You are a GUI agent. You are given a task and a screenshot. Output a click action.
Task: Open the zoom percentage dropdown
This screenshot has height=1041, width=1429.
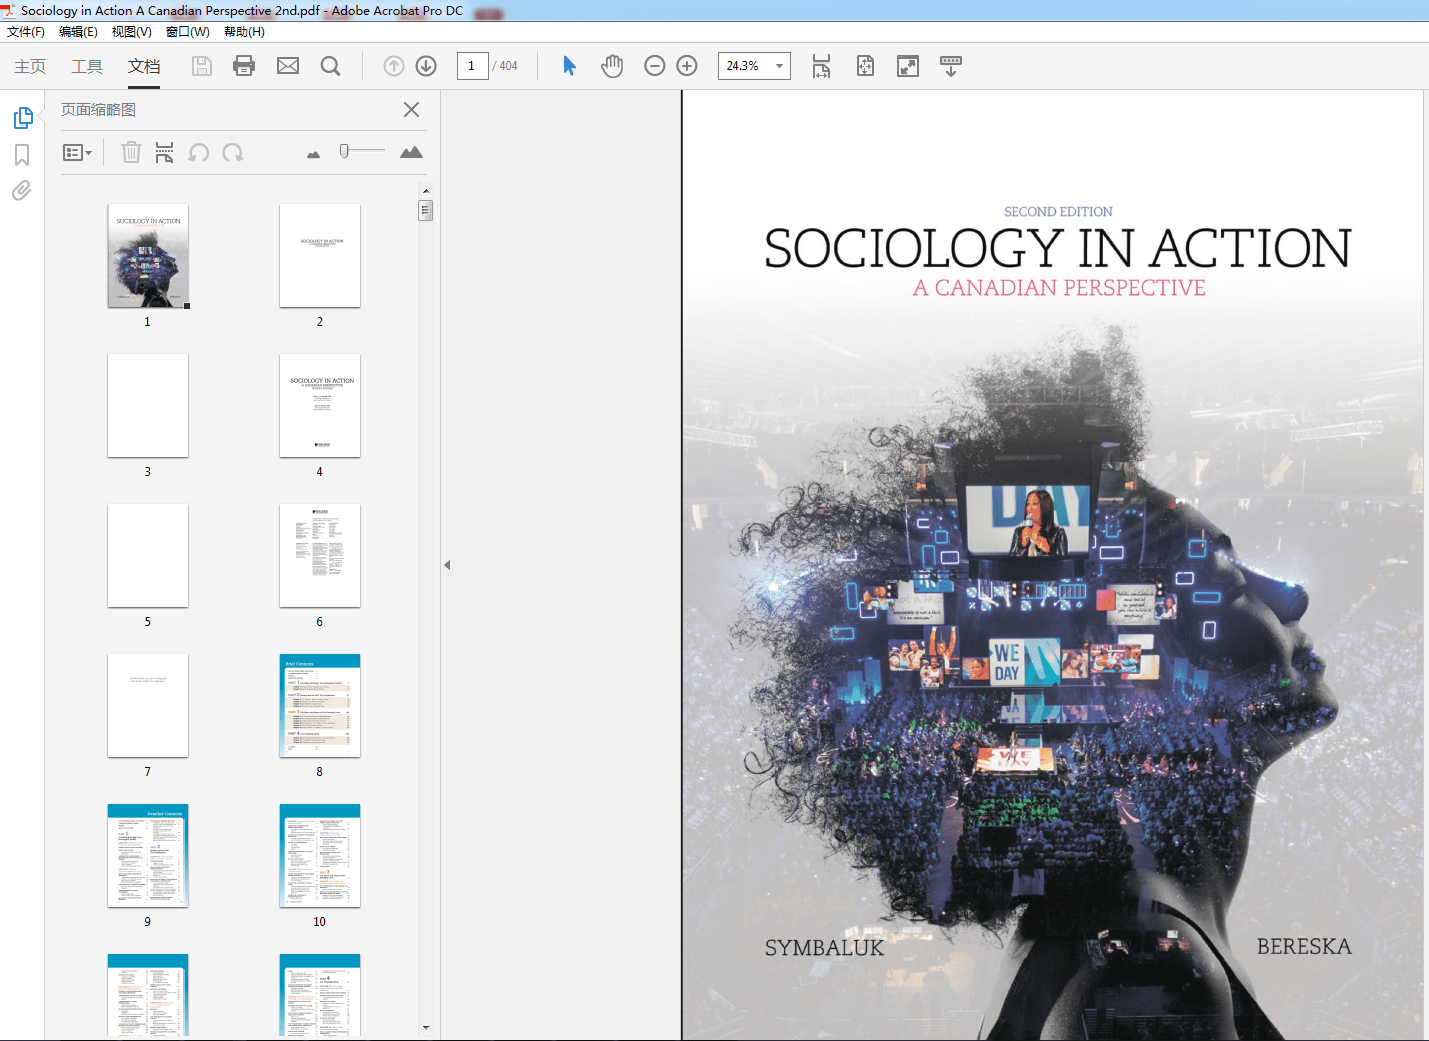(x=781, y=66)
